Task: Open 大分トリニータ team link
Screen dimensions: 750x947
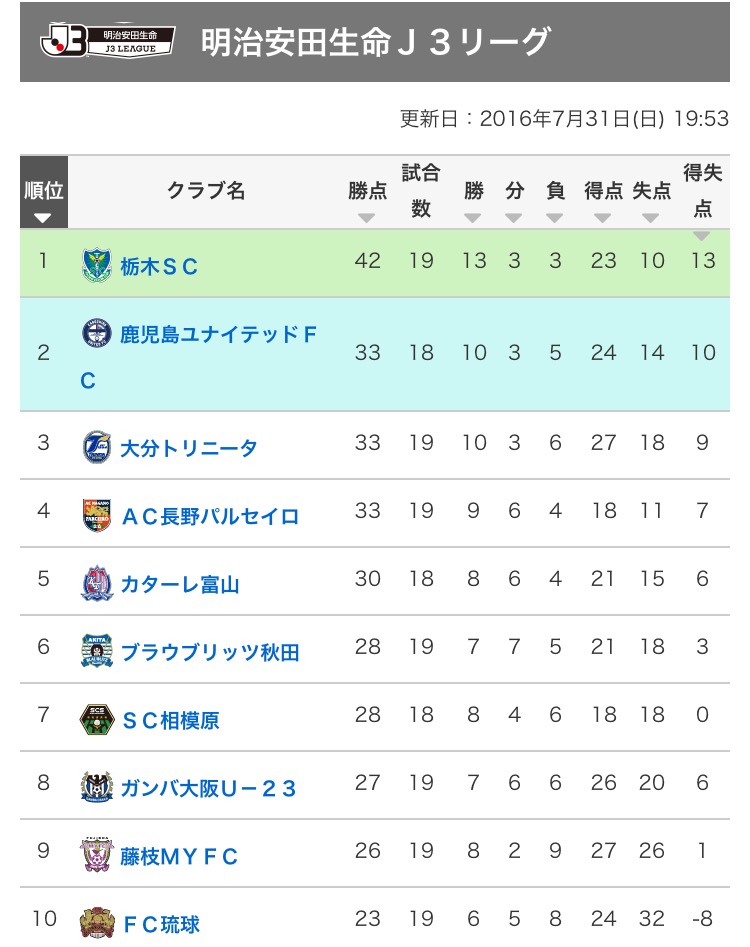Action: coord(189,448)
